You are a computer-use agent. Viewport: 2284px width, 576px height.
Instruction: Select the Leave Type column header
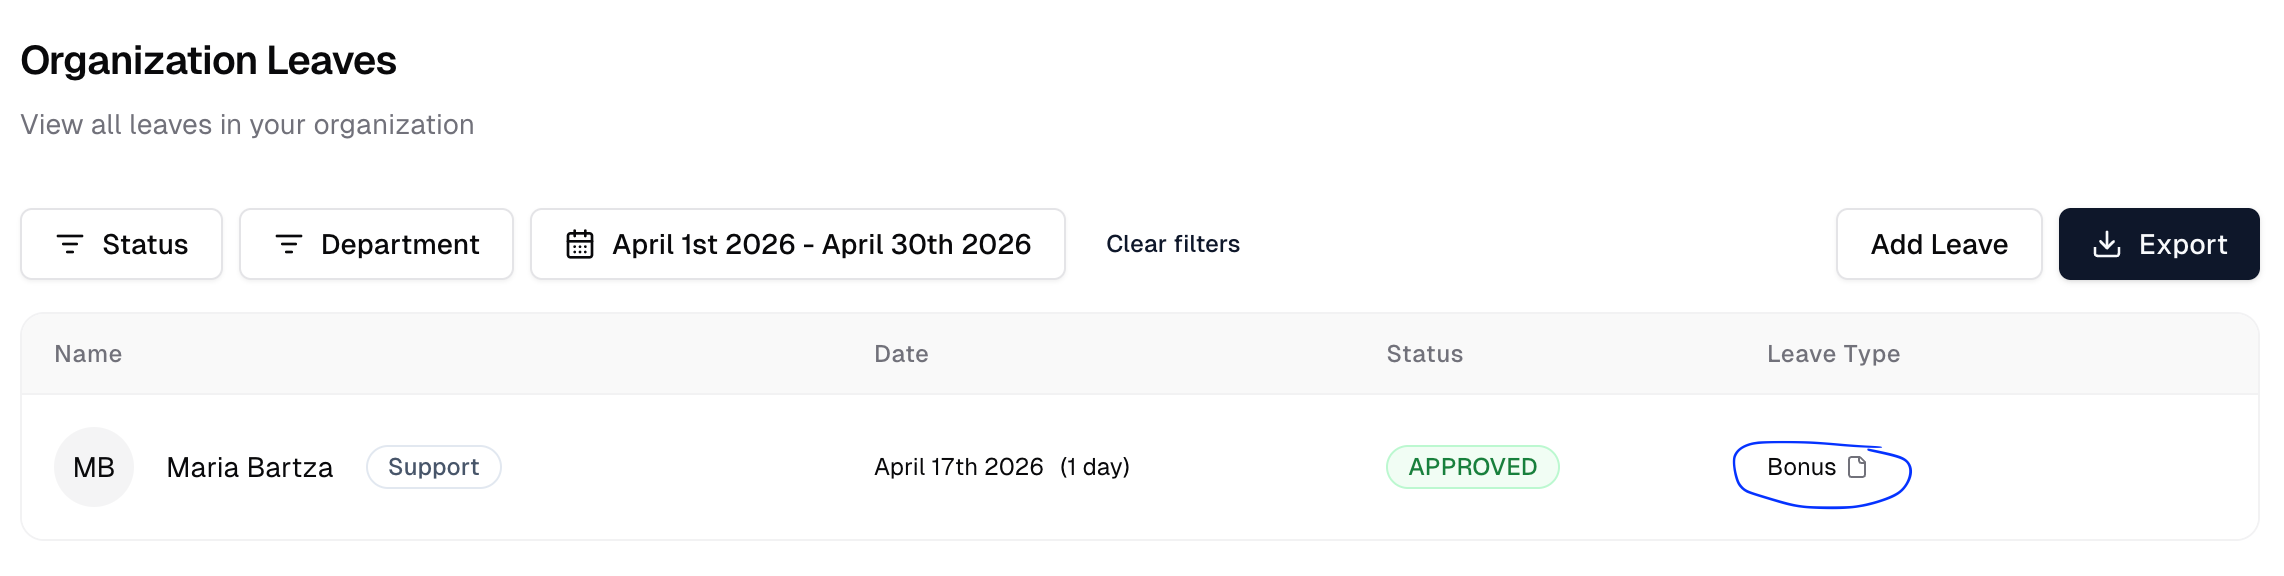[1834, 354]
